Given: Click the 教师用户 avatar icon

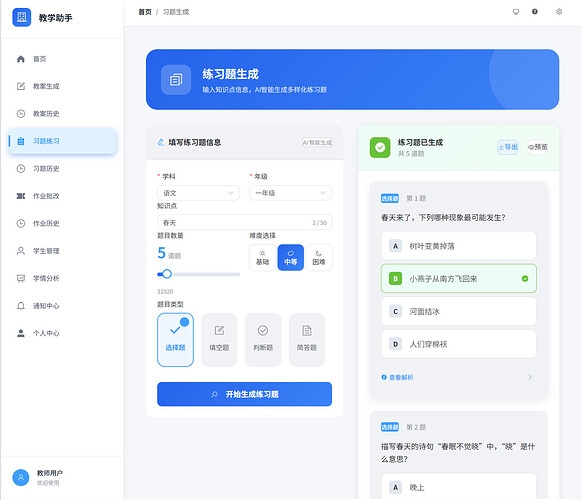Looking at the screenshot, I should (x=21, y=477).
